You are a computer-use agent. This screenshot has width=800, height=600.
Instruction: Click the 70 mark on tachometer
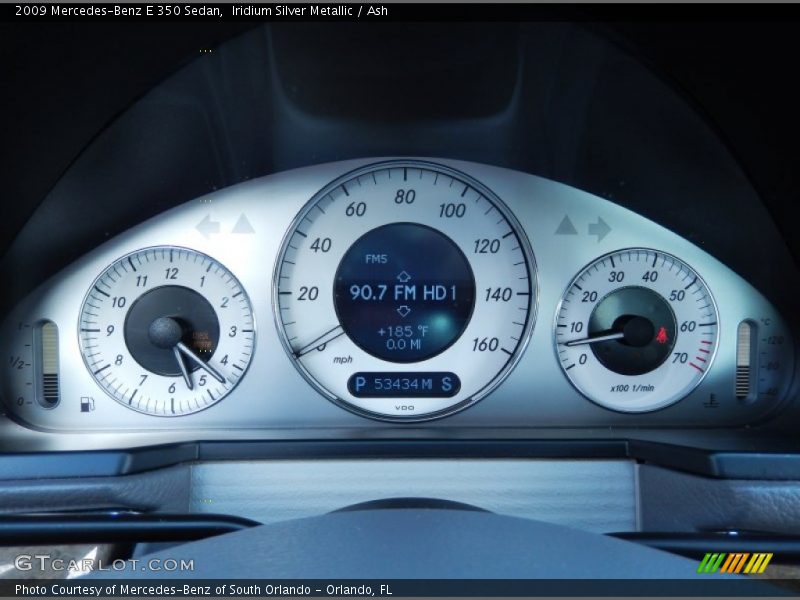click(x=680, y=358)
